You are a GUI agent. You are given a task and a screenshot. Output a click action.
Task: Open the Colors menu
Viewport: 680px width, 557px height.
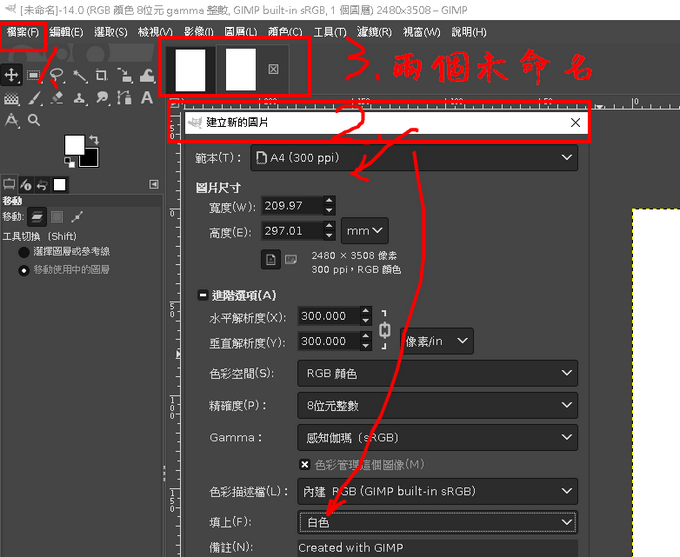(285, 32)
